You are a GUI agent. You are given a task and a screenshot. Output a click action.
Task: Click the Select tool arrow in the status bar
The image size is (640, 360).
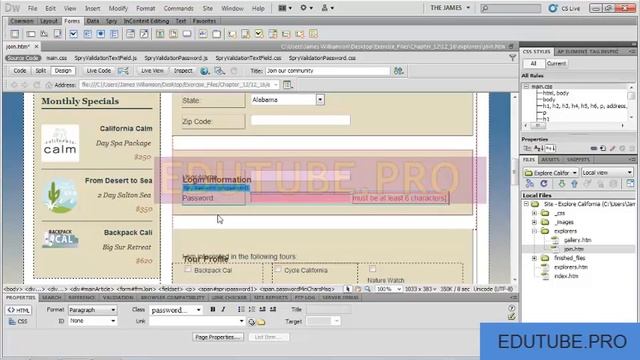[x=347, y=289]
